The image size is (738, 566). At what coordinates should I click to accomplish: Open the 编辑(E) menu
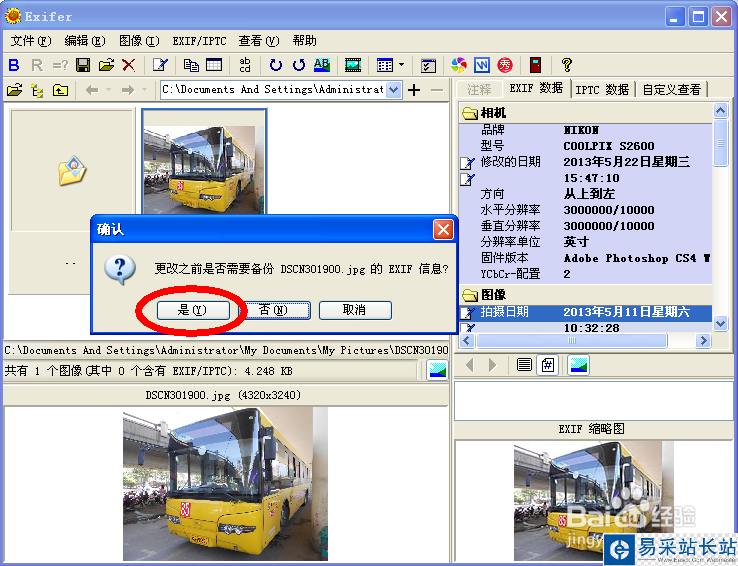[85, 41]
